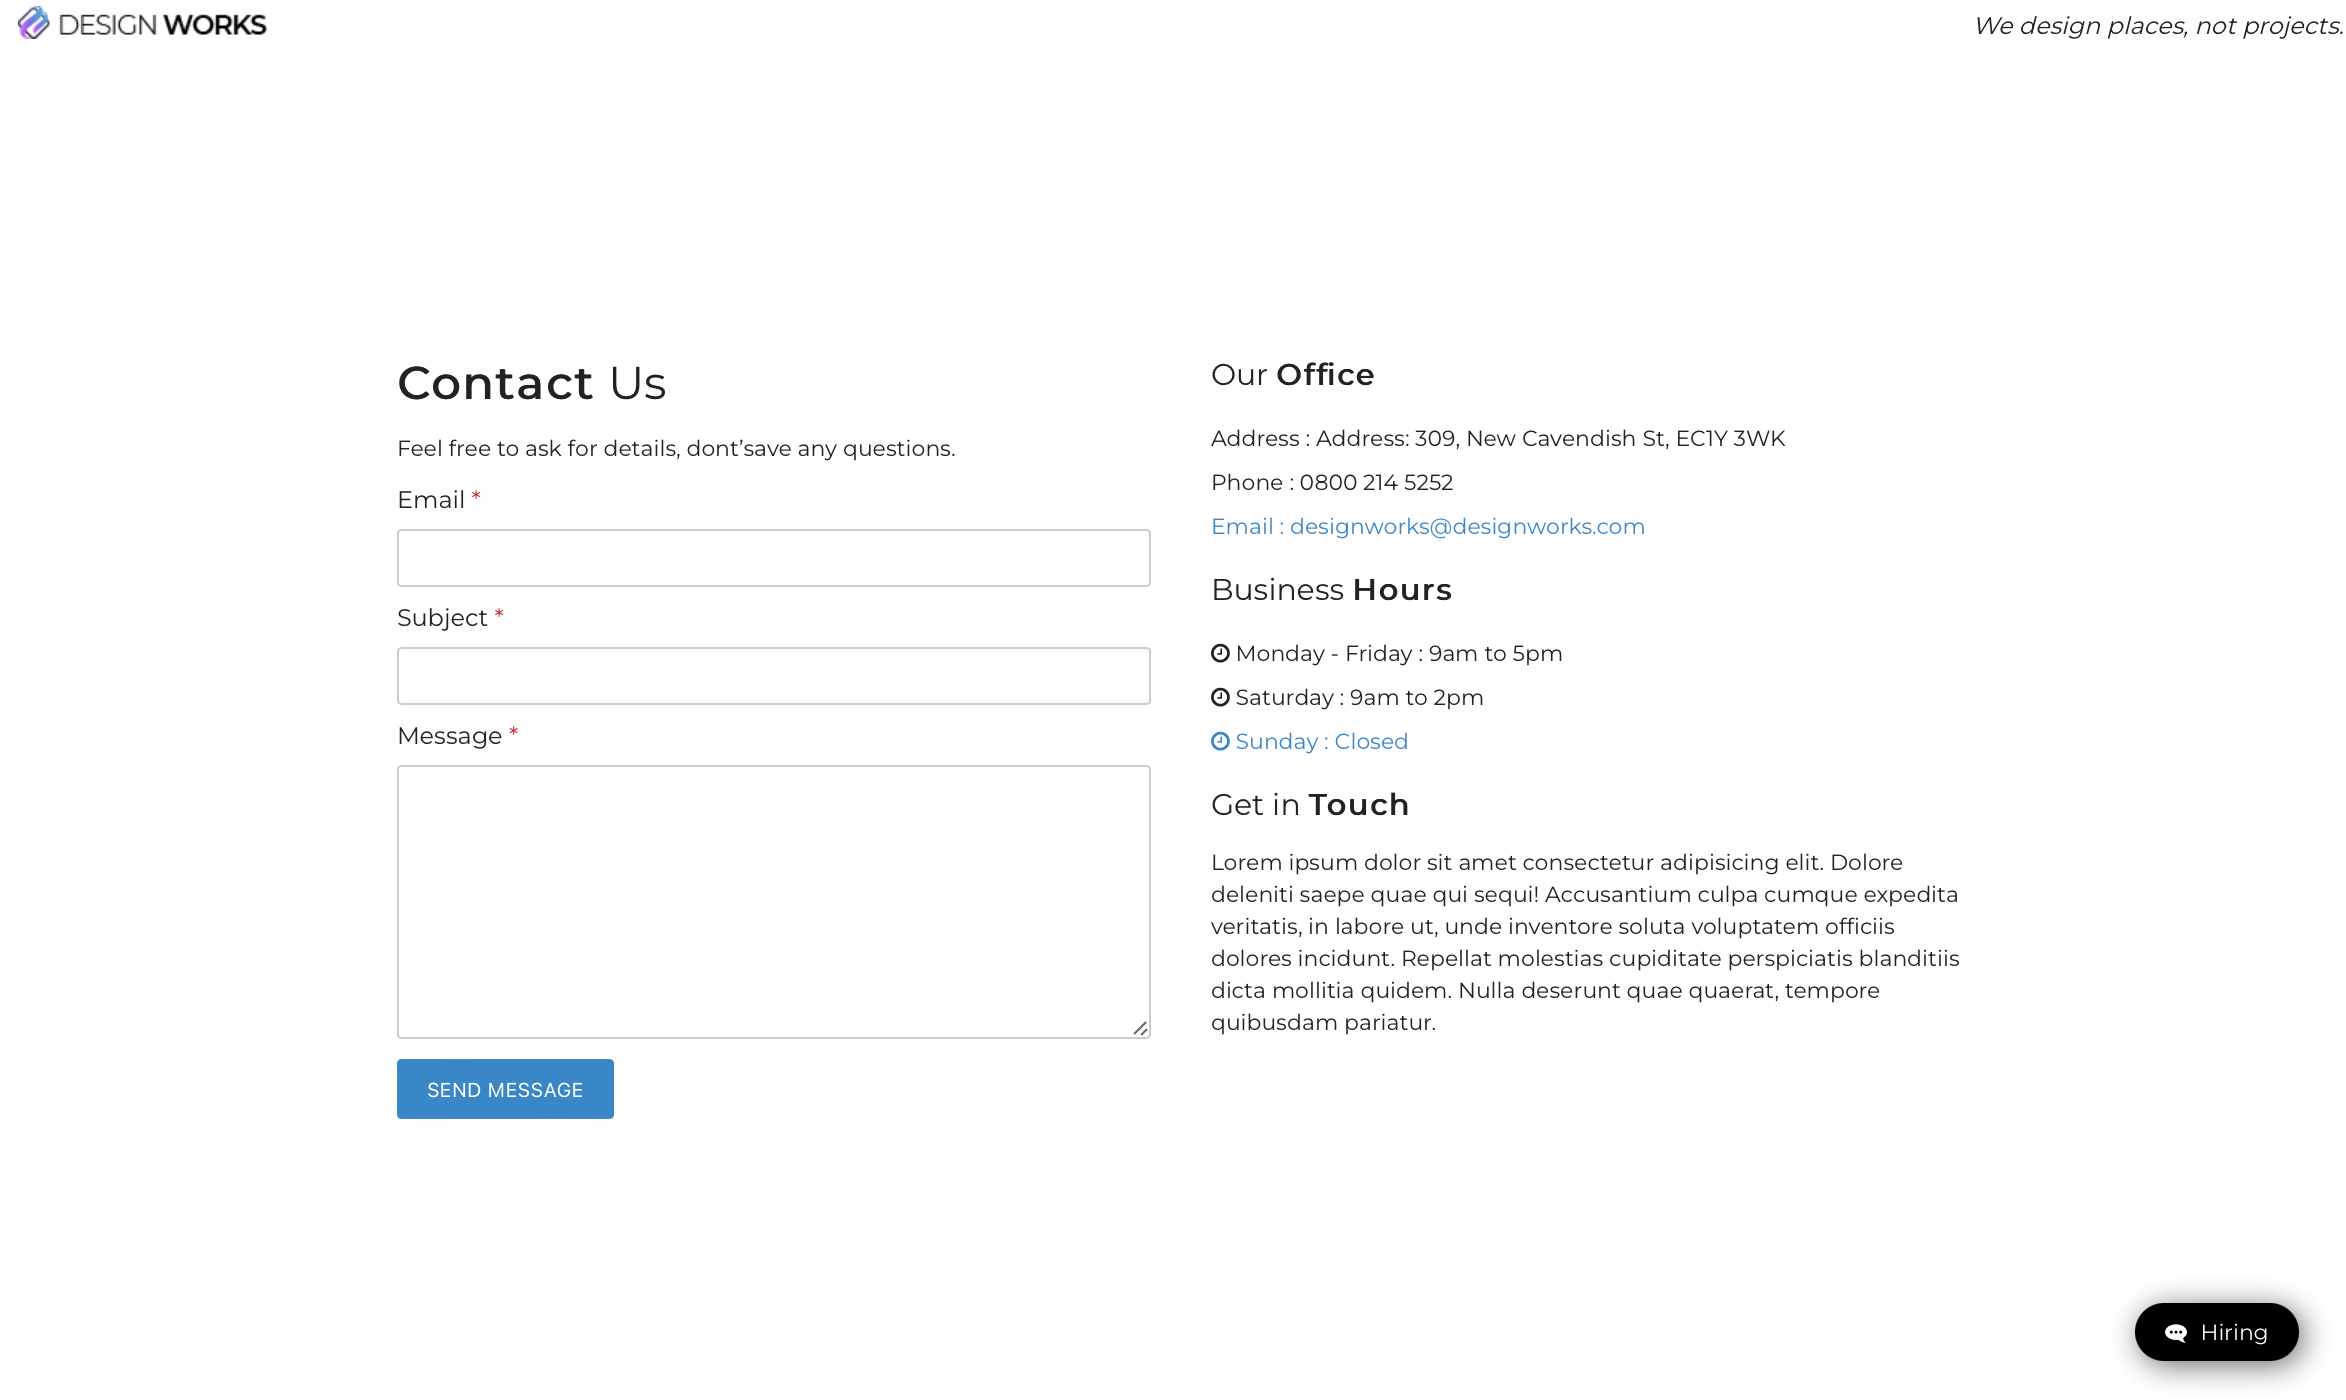Click the Subject field label
This screenshot has height=1400, width=2346.
pos(442,618)
